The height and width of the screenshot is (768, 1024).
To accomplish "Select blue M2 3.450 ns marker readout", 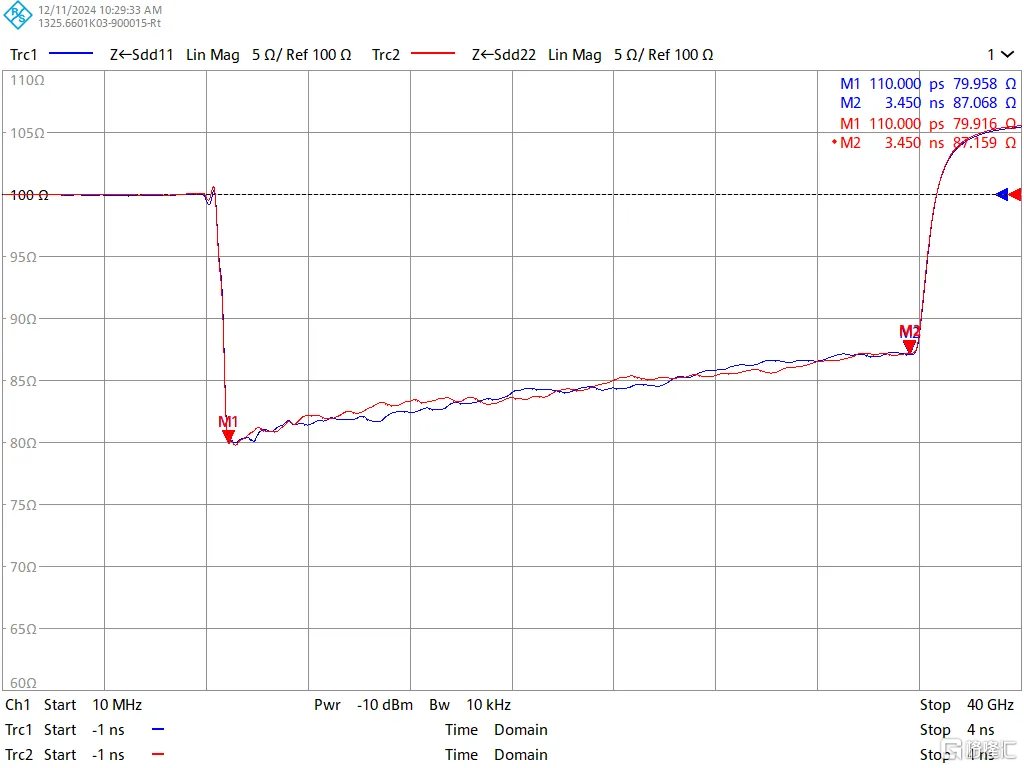I will (927, 103).
